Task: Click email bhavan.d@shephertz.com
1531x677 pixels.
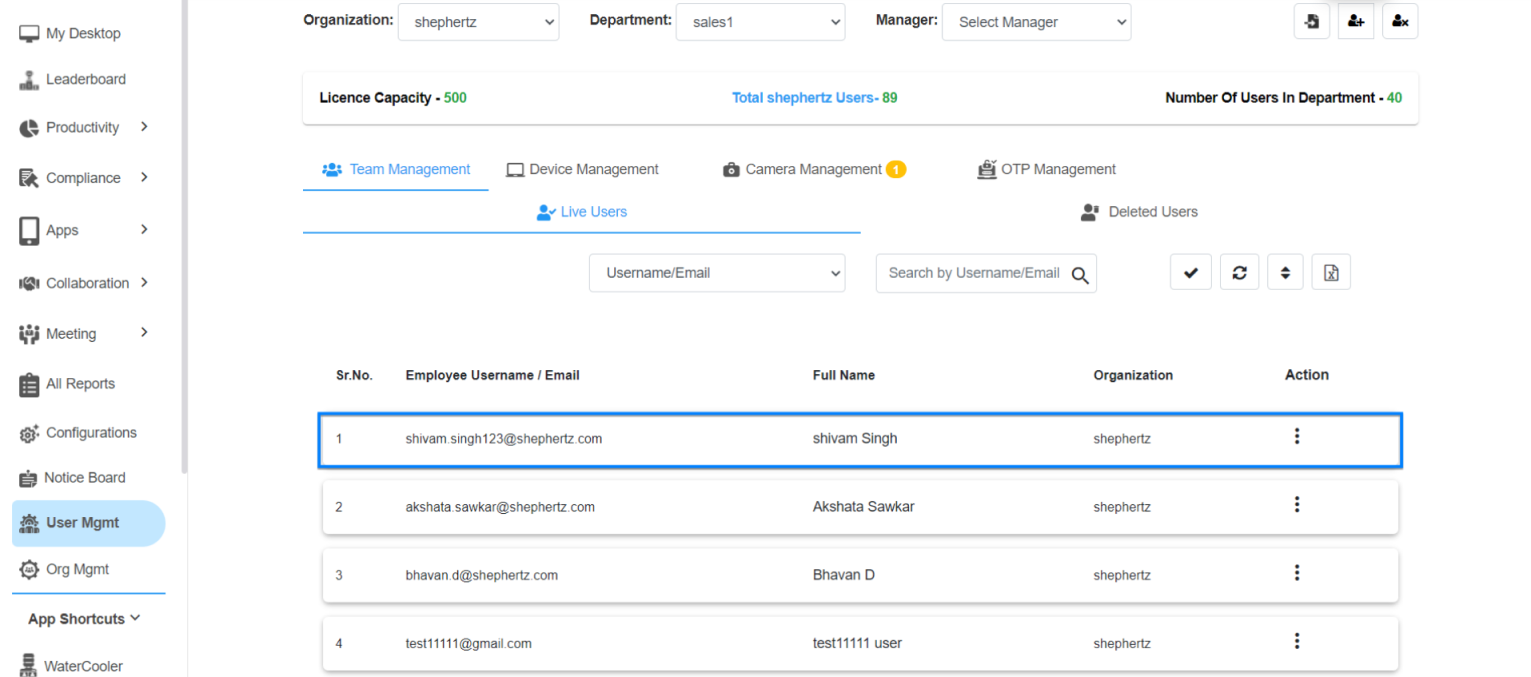Action: 482,575
